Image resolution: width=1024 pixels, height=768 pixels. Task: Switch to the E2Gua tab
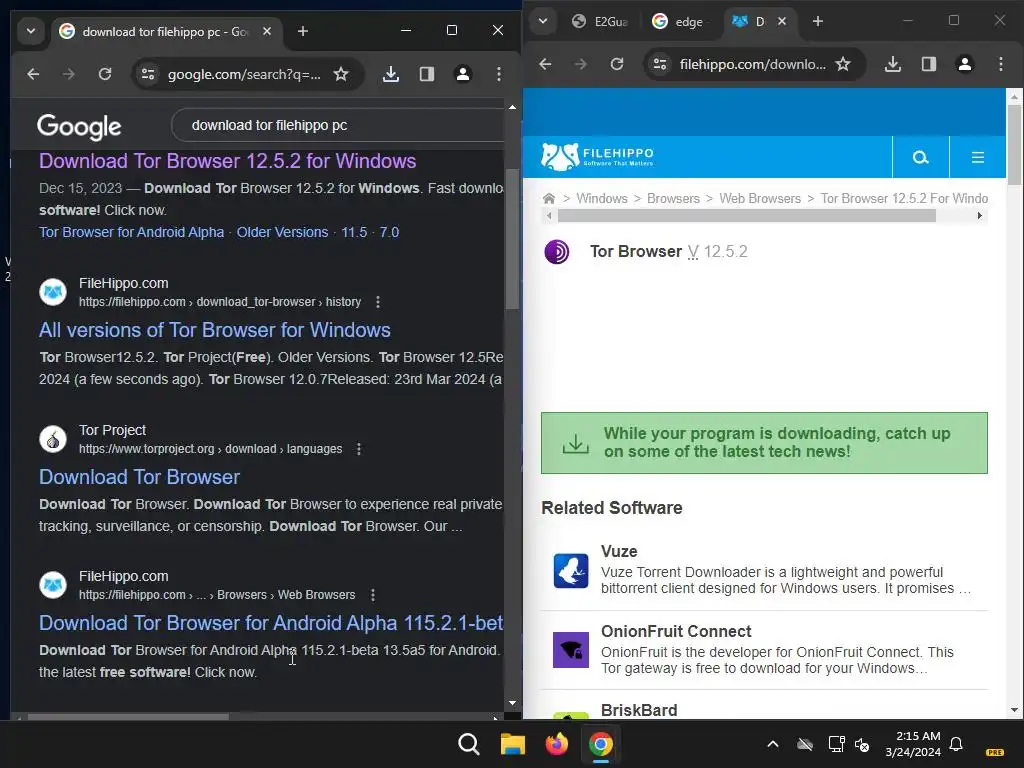[600, 22]
